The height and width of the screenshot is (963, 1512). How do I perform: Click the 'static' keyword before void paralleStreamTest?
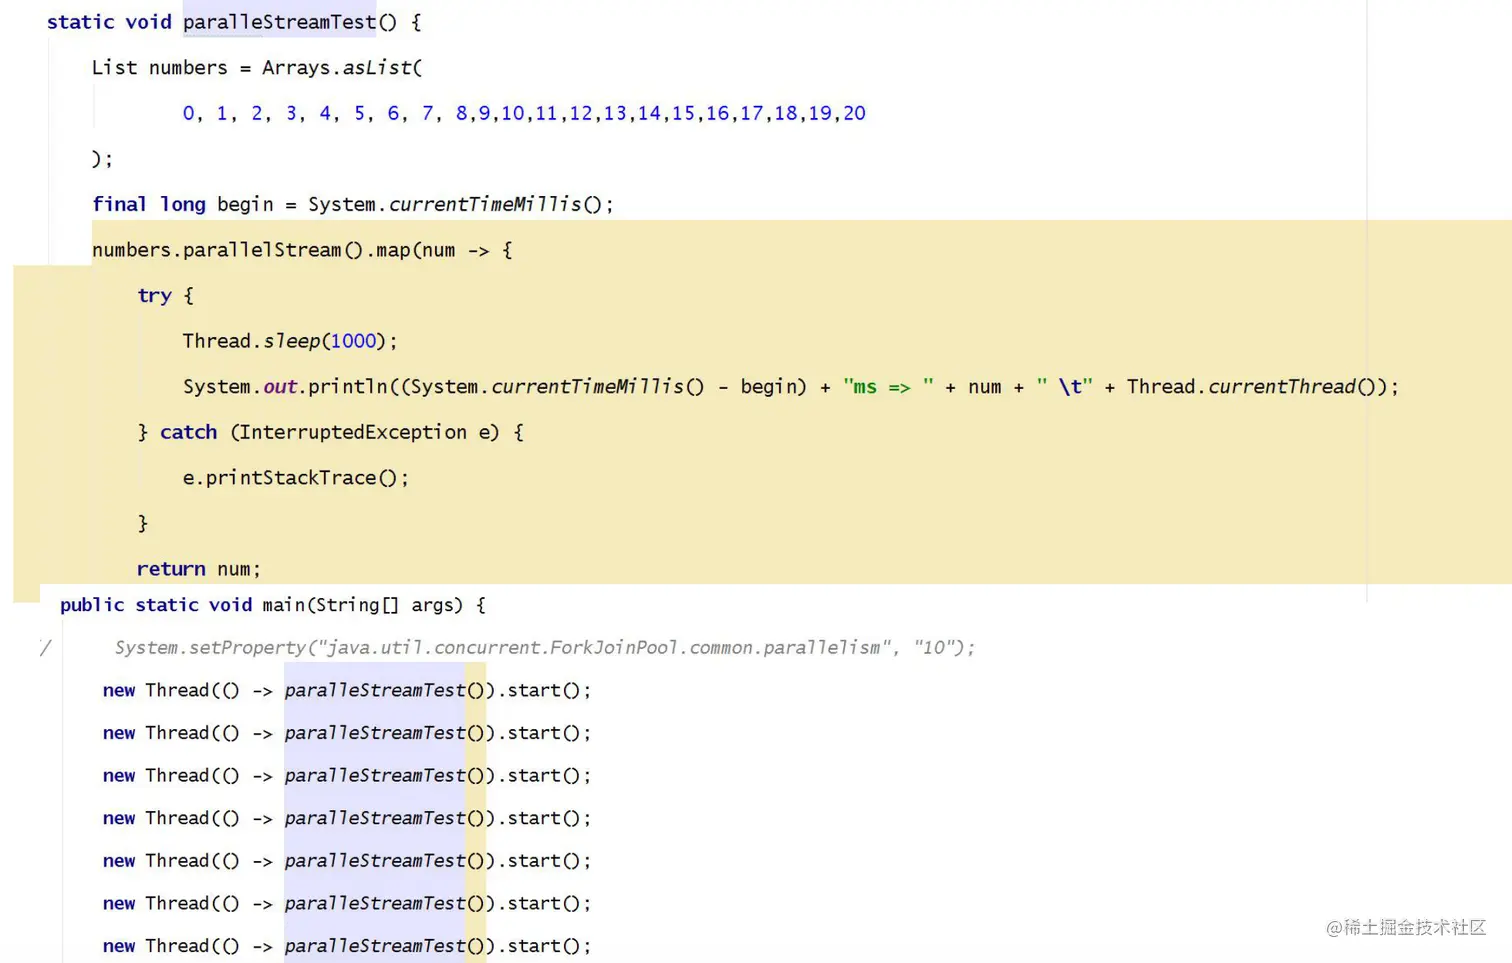[80, 22]
